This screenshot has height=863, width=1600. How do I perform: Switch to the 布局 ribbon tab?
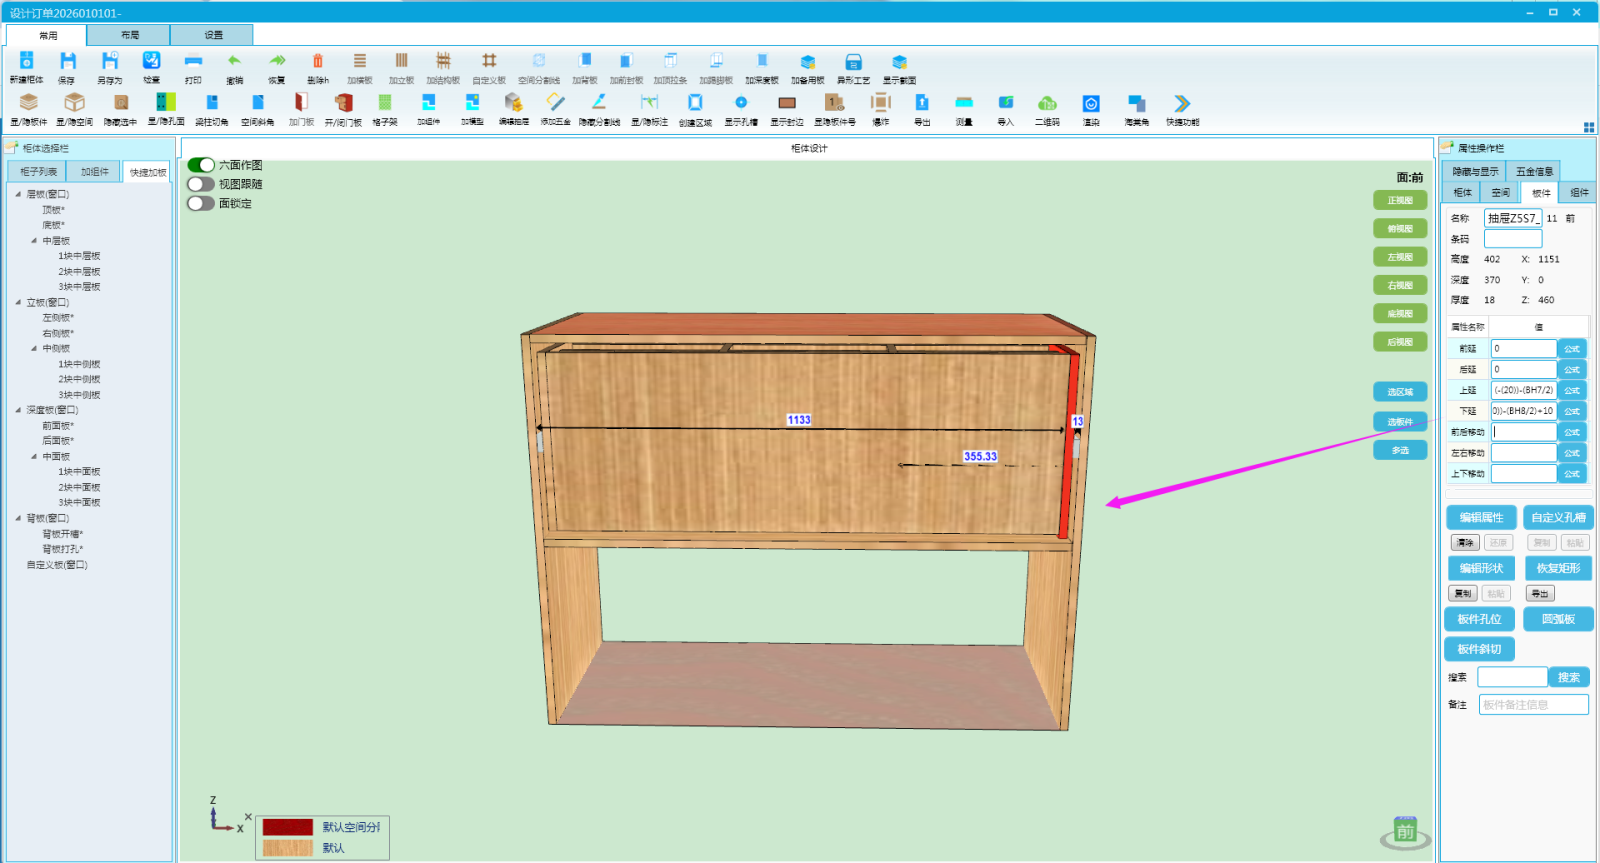click(130, 35)
